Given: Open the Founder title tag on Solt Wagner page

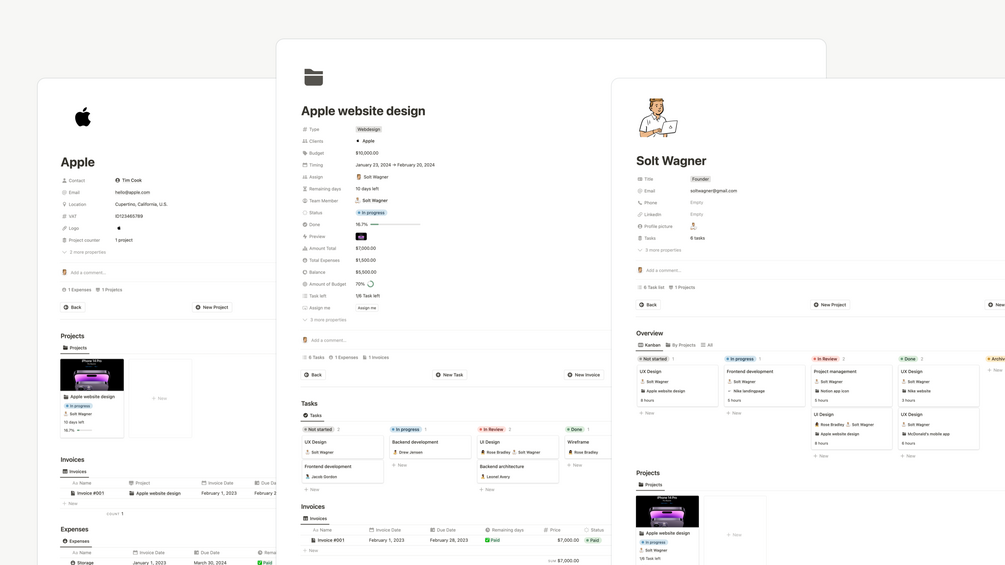Looking at the screenshot, I should click(x=700, y=179).
